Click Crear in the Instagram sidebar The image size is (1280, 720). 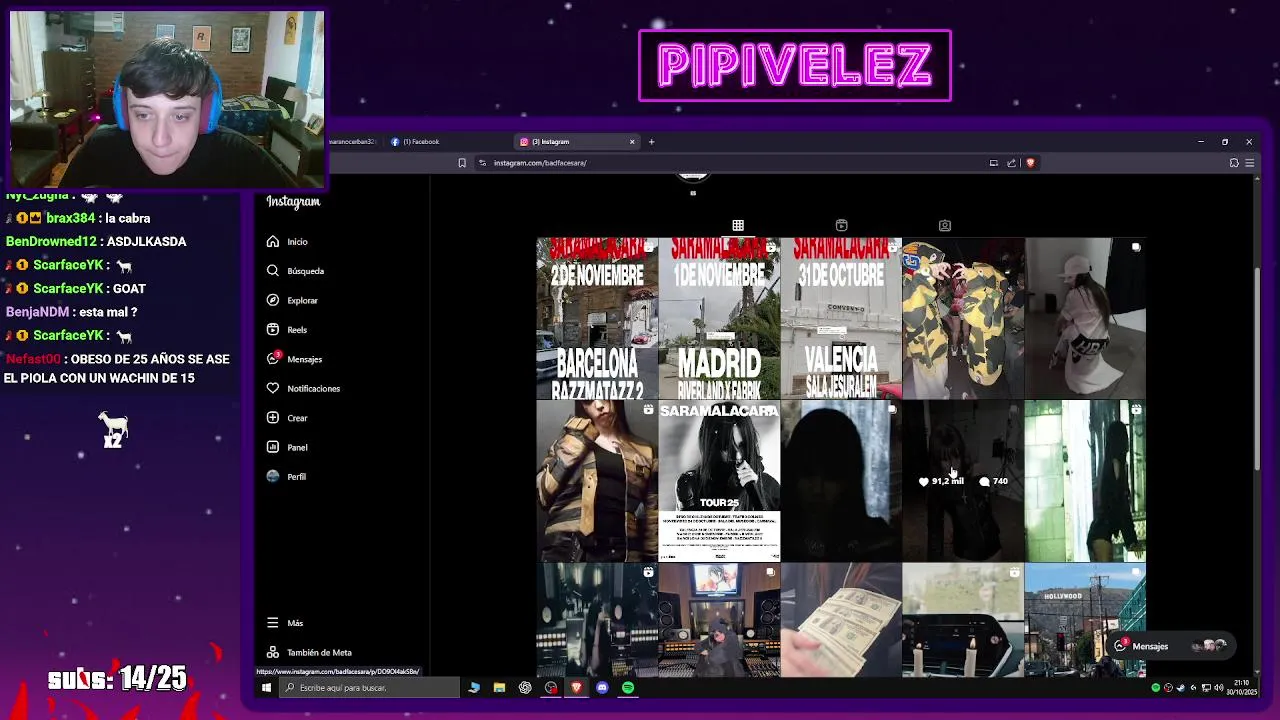pos(287,418)
